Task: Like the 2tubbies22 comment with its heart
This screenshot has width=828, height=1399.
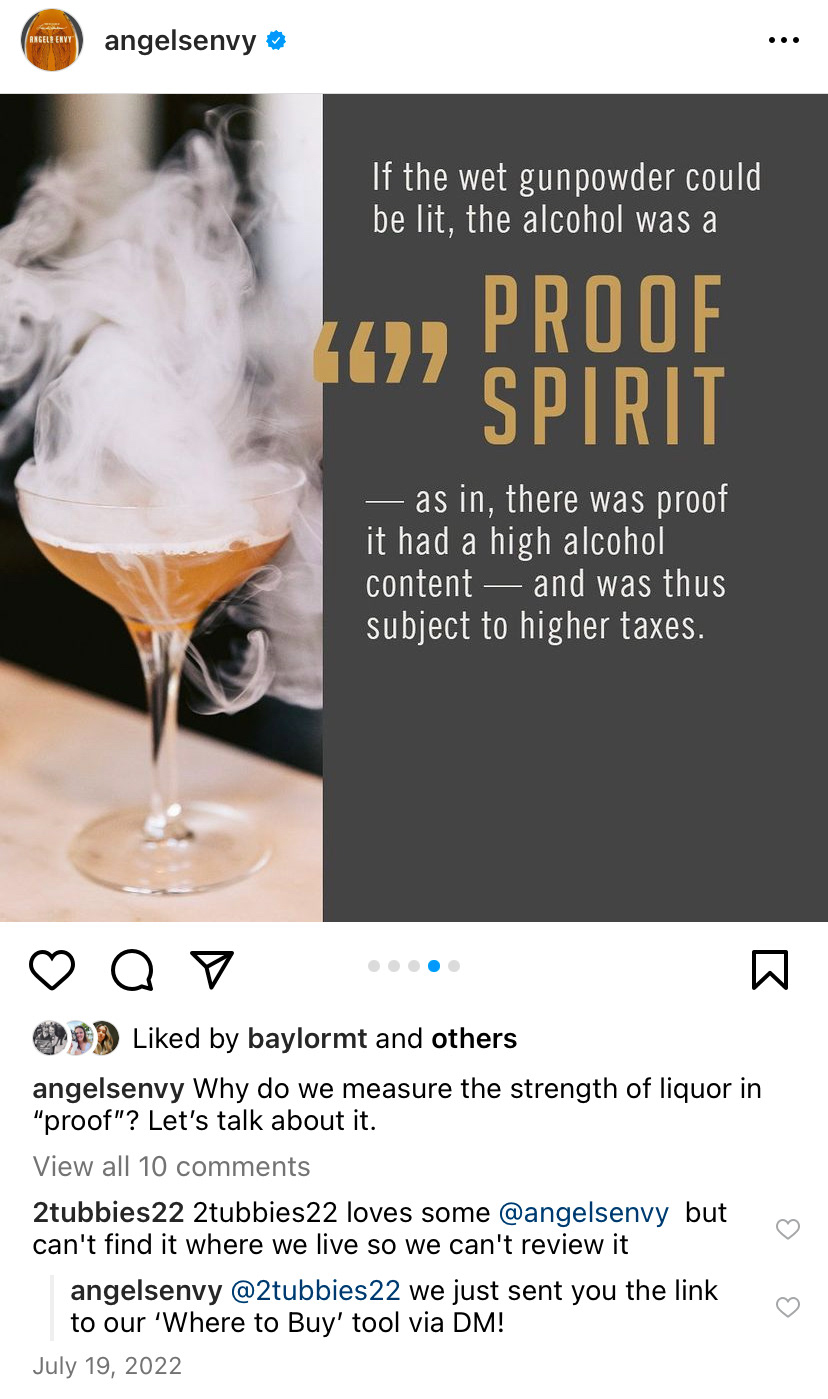Action: (x=788, y=1229)
